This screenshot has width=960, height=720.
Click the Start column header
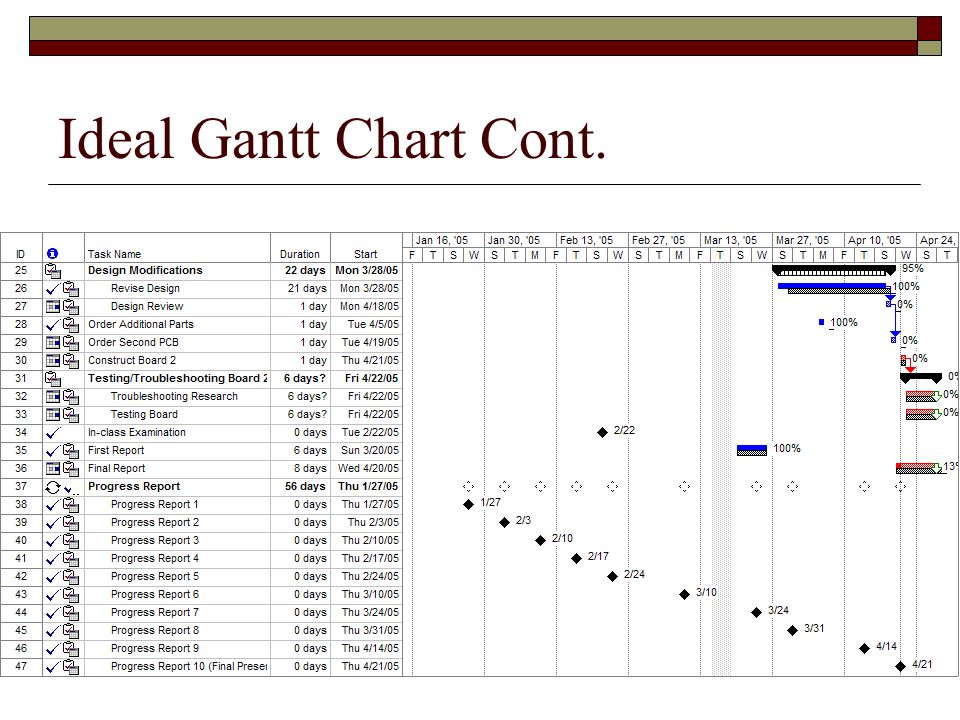(x=366, y=254)
